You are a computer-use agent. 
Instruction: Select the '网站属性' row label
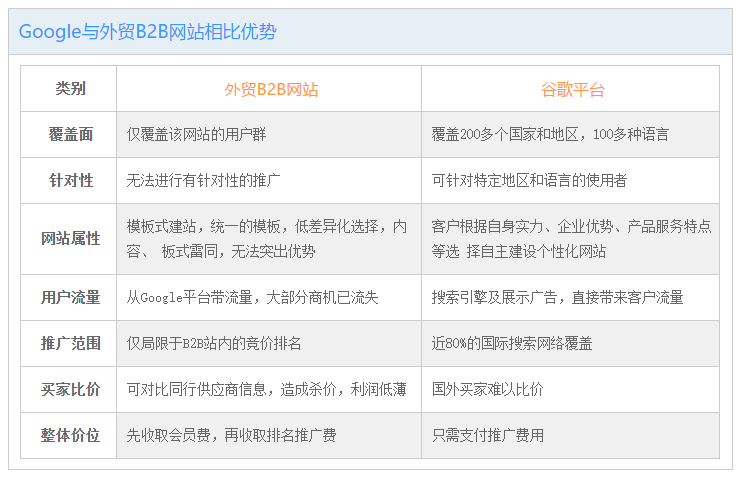71,238
